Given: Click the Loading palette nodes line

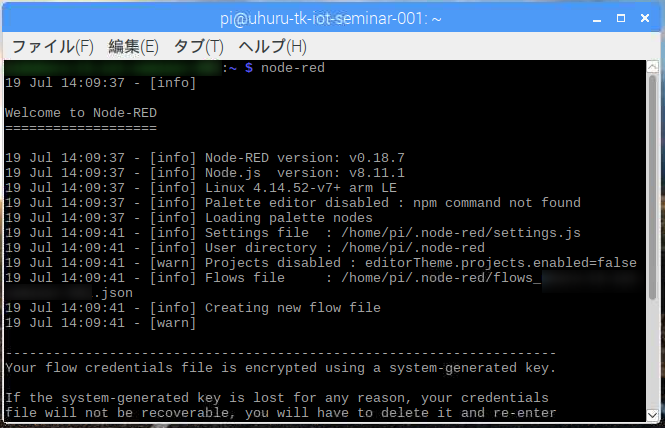Looking at the screenshot, I should 288,218.
